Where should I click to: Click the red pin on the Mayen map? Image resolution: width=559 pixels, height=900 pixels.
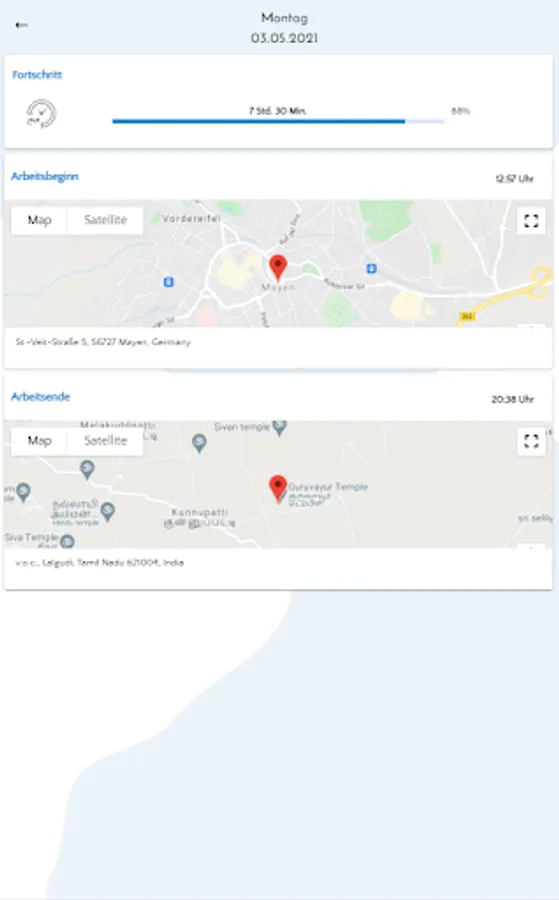pyautogui.click(x=278, y=268)
